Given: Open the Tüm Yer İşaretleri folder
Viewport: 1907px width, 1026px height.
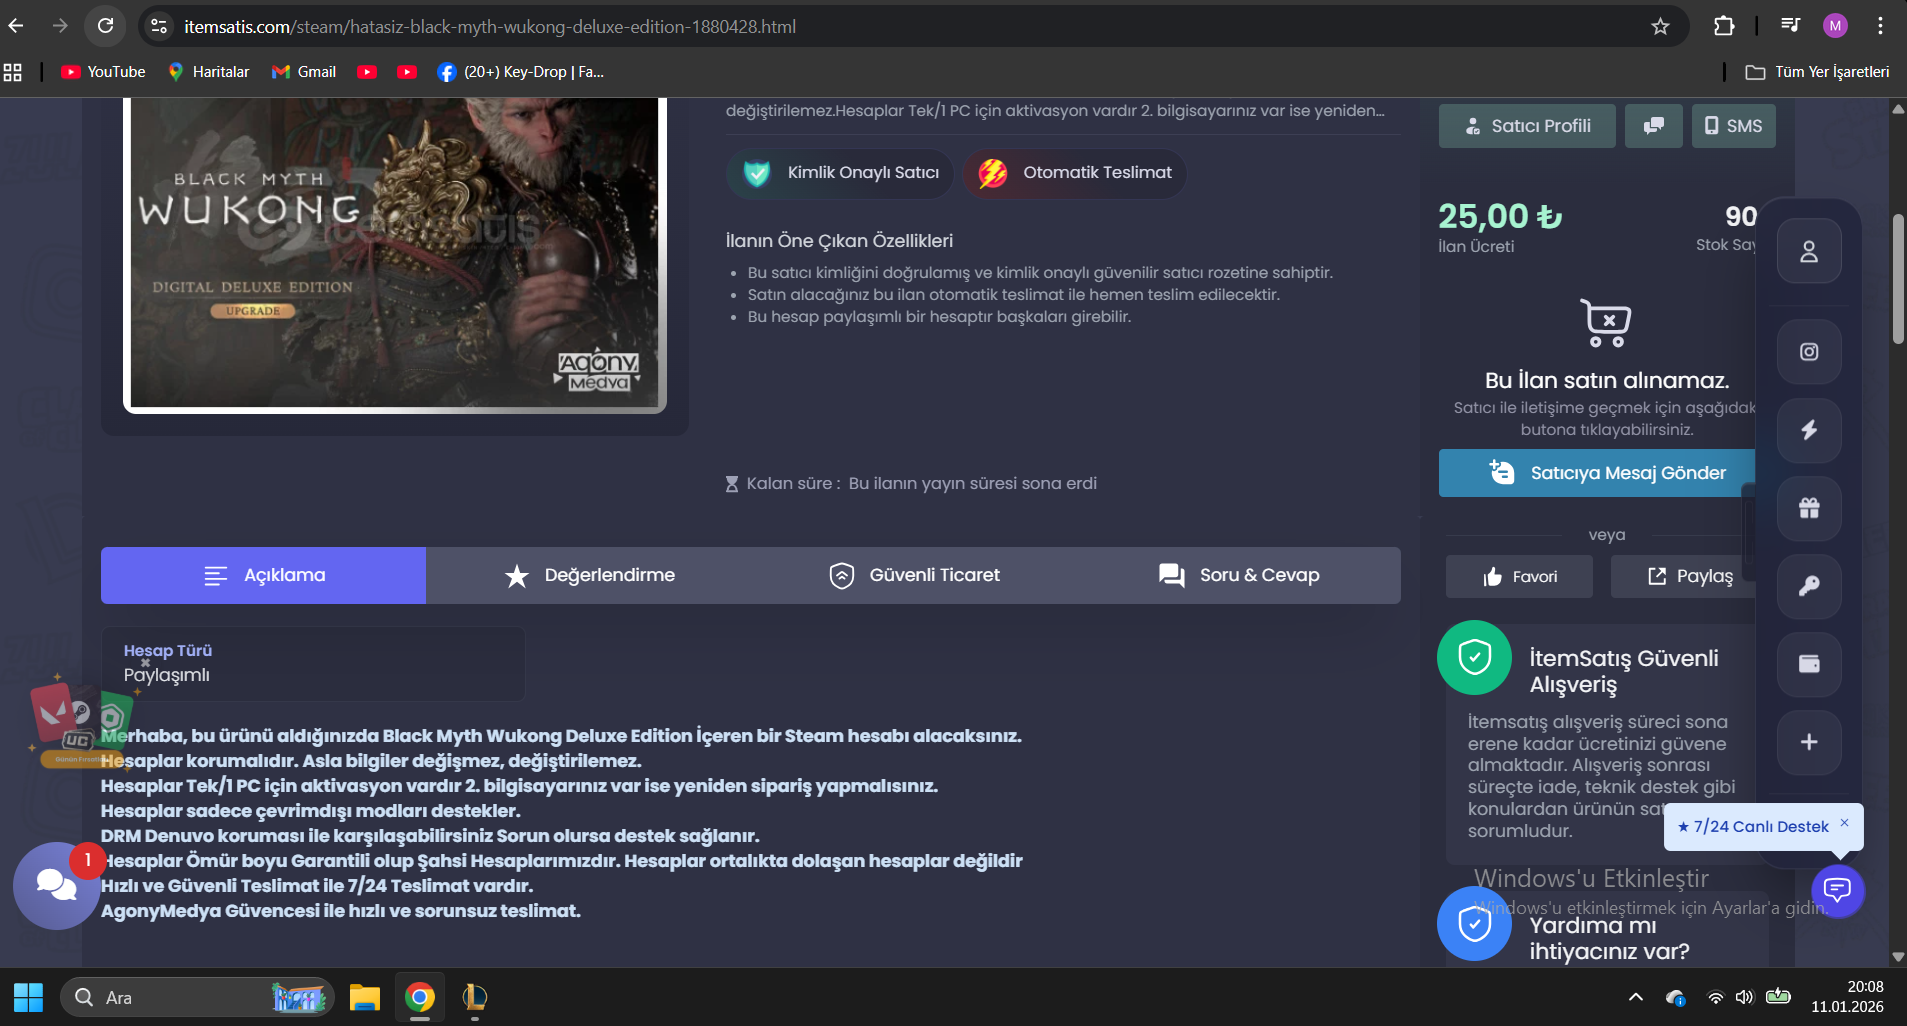Looking at the screenshot, I should coord(1817,72).
